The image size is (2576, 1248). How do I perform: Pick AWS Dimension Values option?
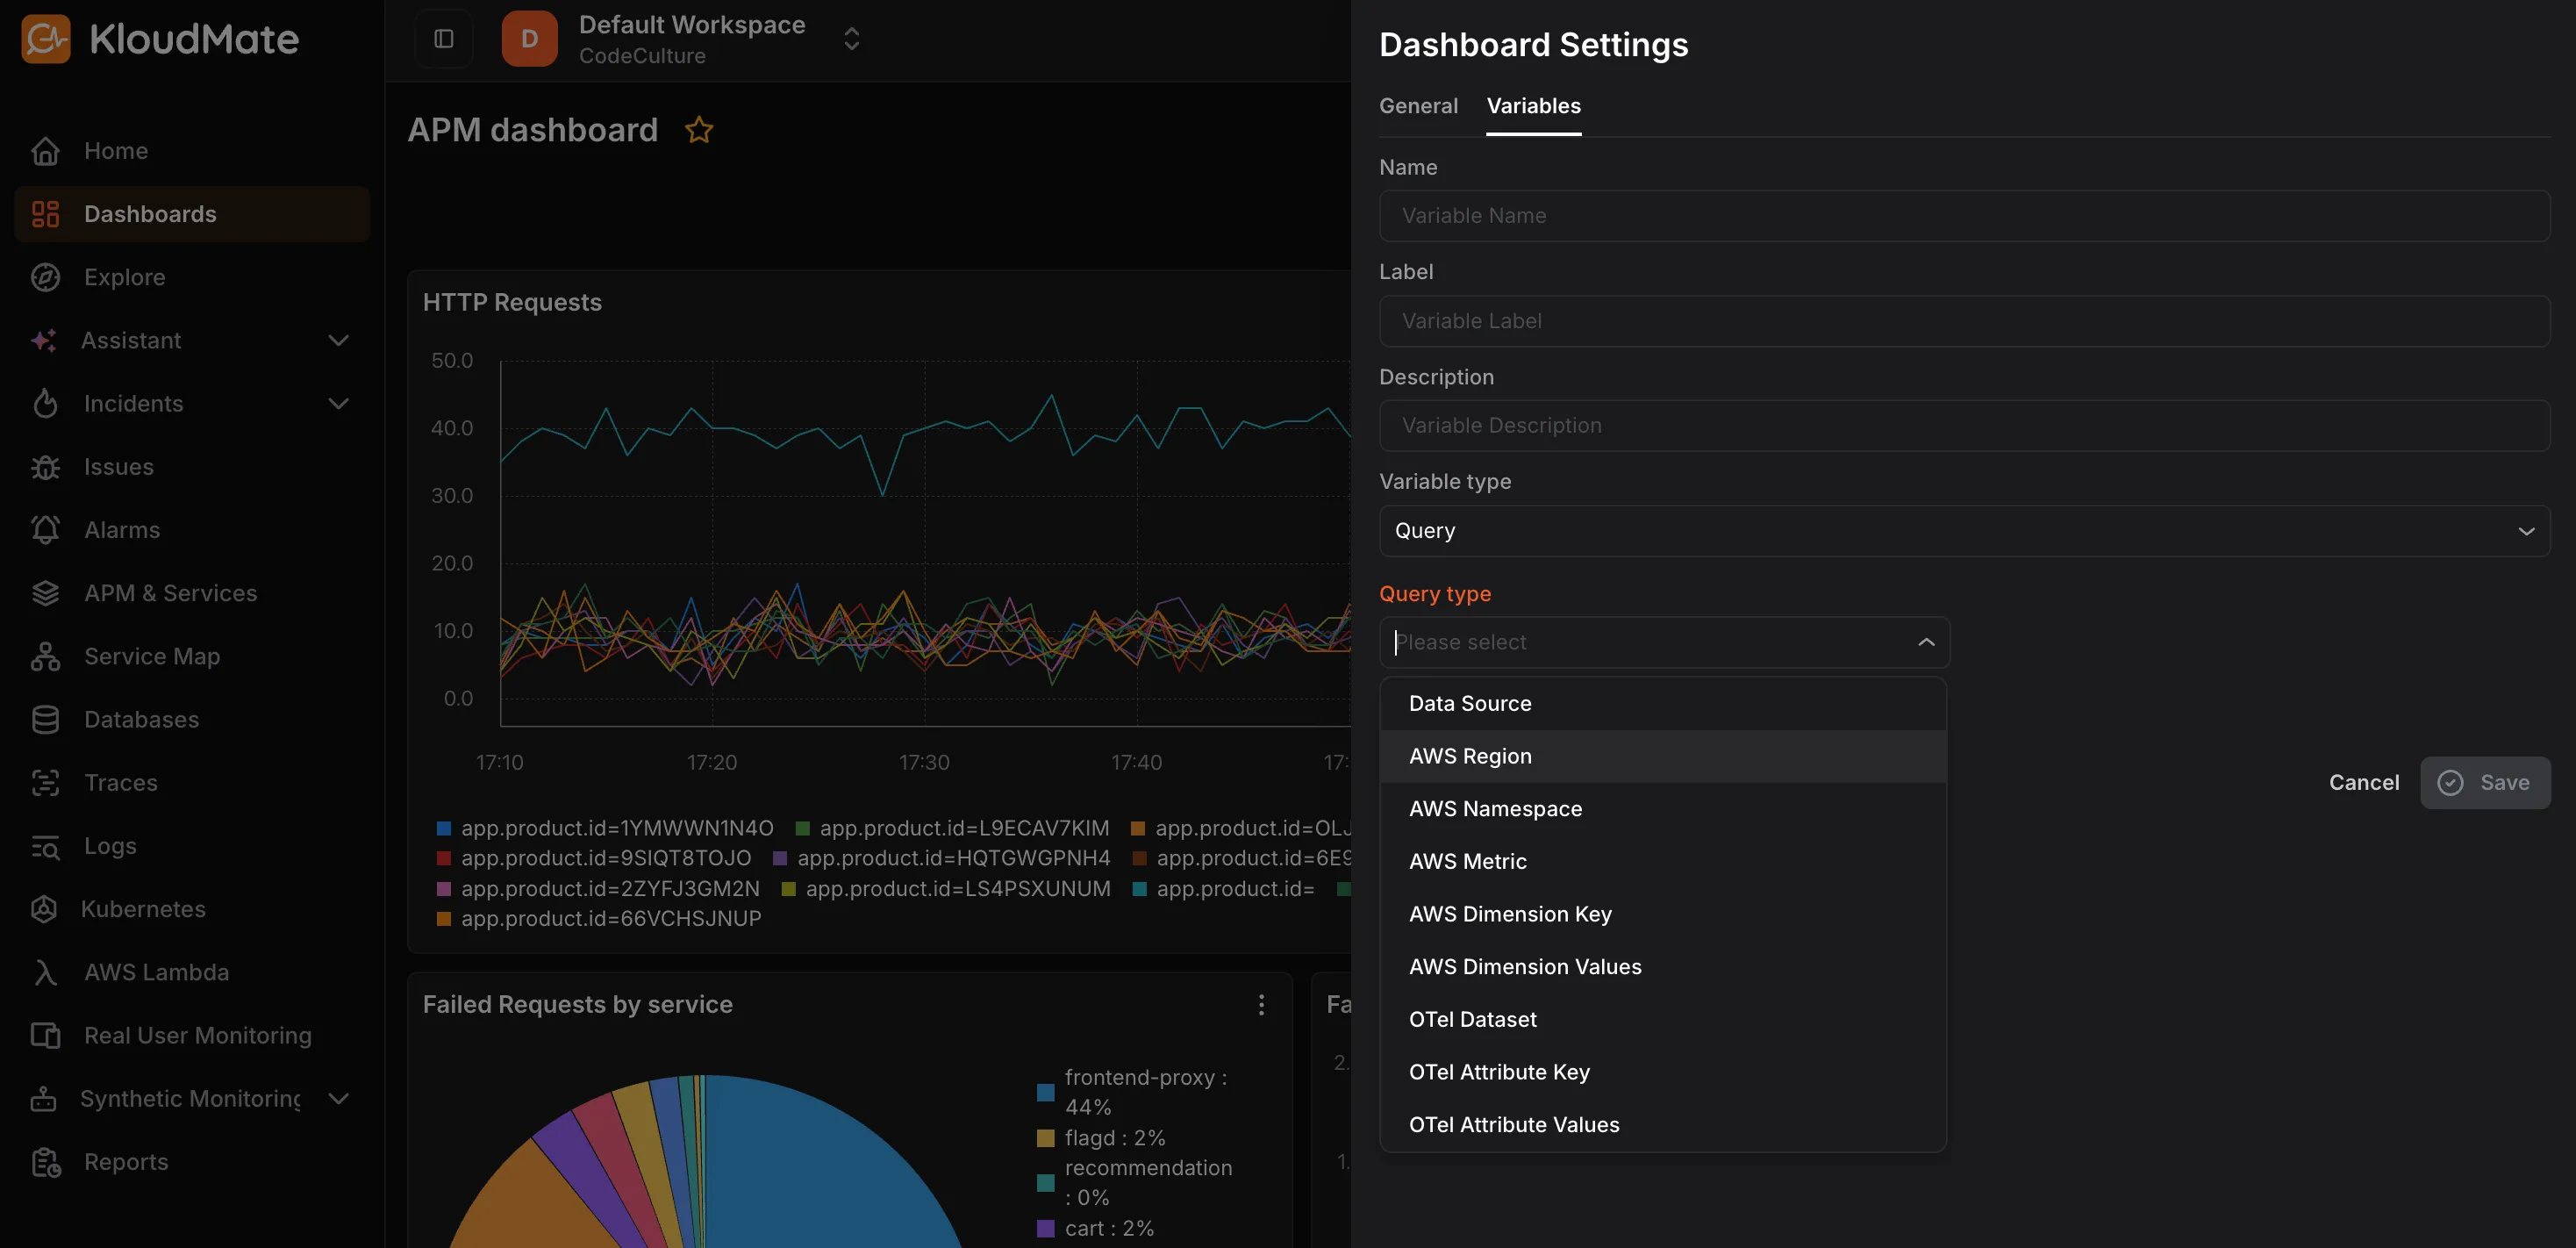coord(1663,967)
